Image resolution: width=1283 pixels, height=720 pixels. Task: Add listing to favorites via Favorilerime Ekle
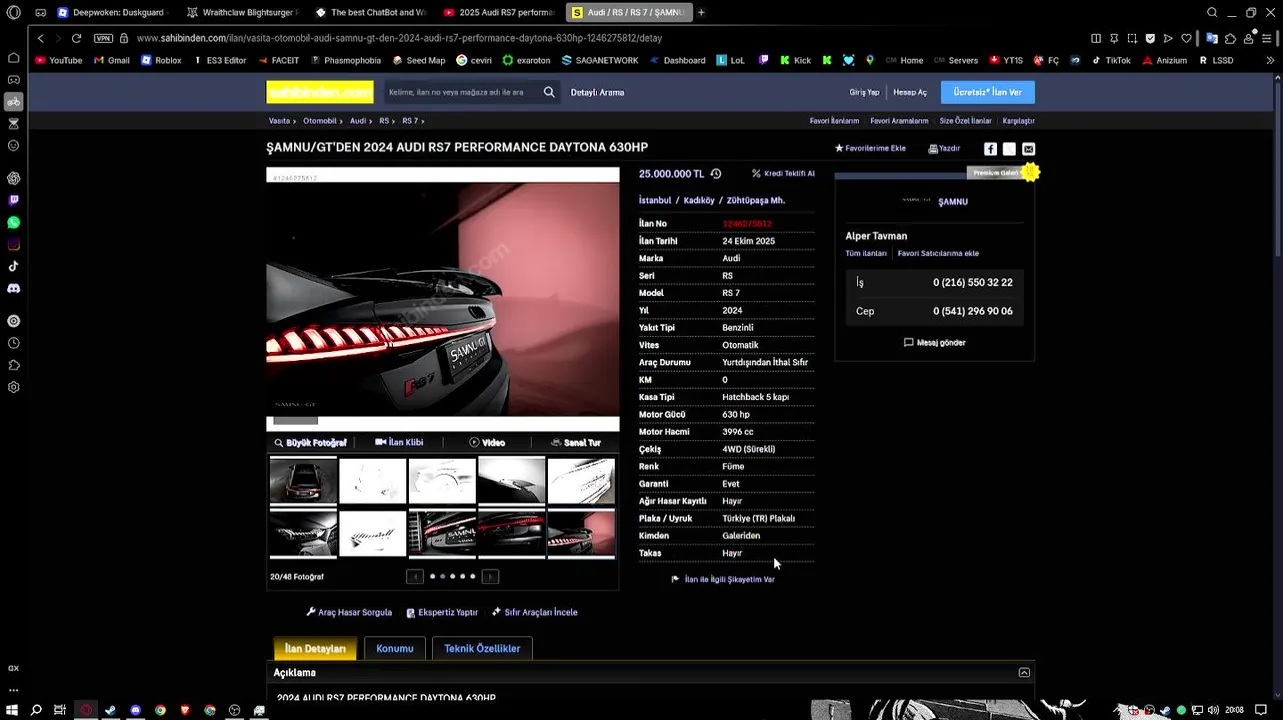click(x=870, y=148)
